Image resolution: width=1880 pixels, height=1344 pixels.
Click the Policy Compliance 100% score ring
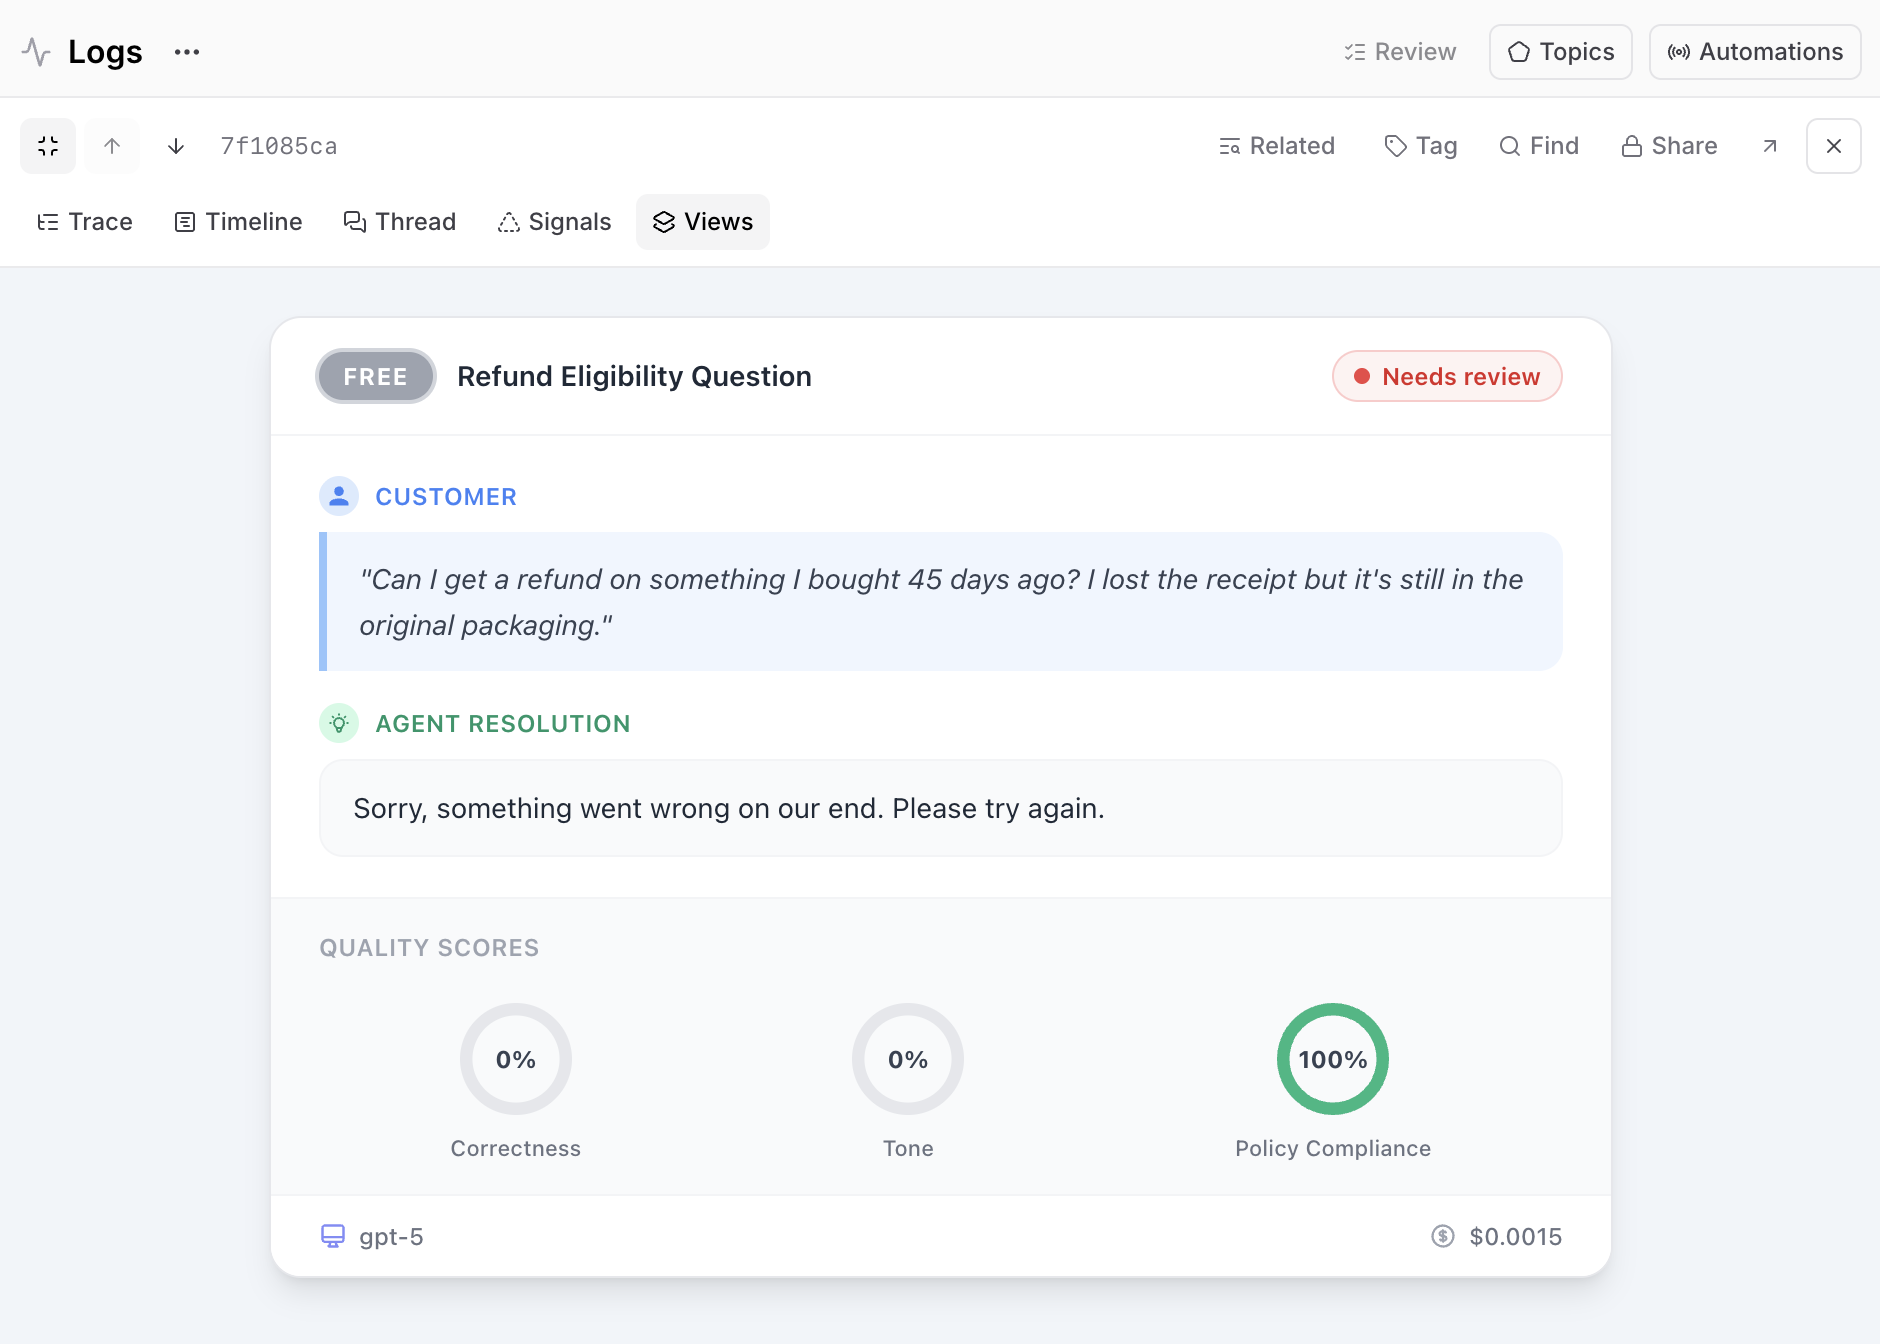coord(1332,1059)
